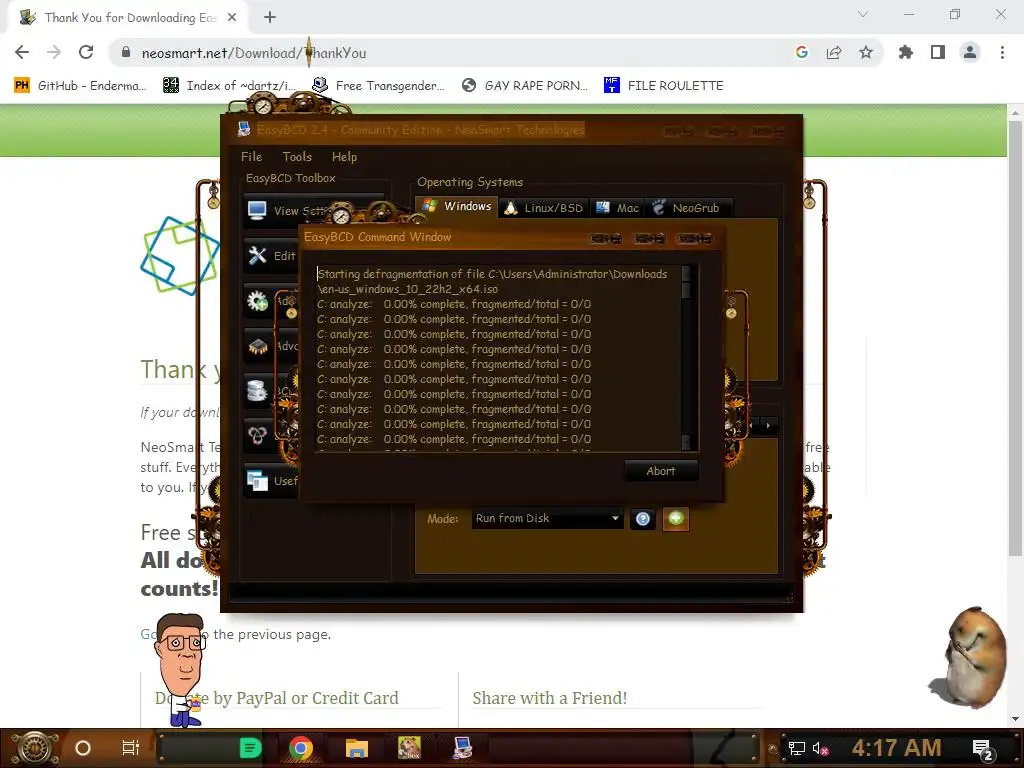Click the network icon in system tray

pos(797,748)
